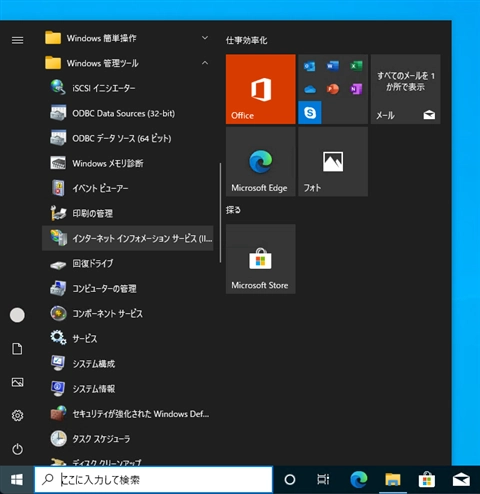Open ODBC Data Sources (32-bit)
Image resolution: width=480 pixels, height=494 pixels.
128,113
